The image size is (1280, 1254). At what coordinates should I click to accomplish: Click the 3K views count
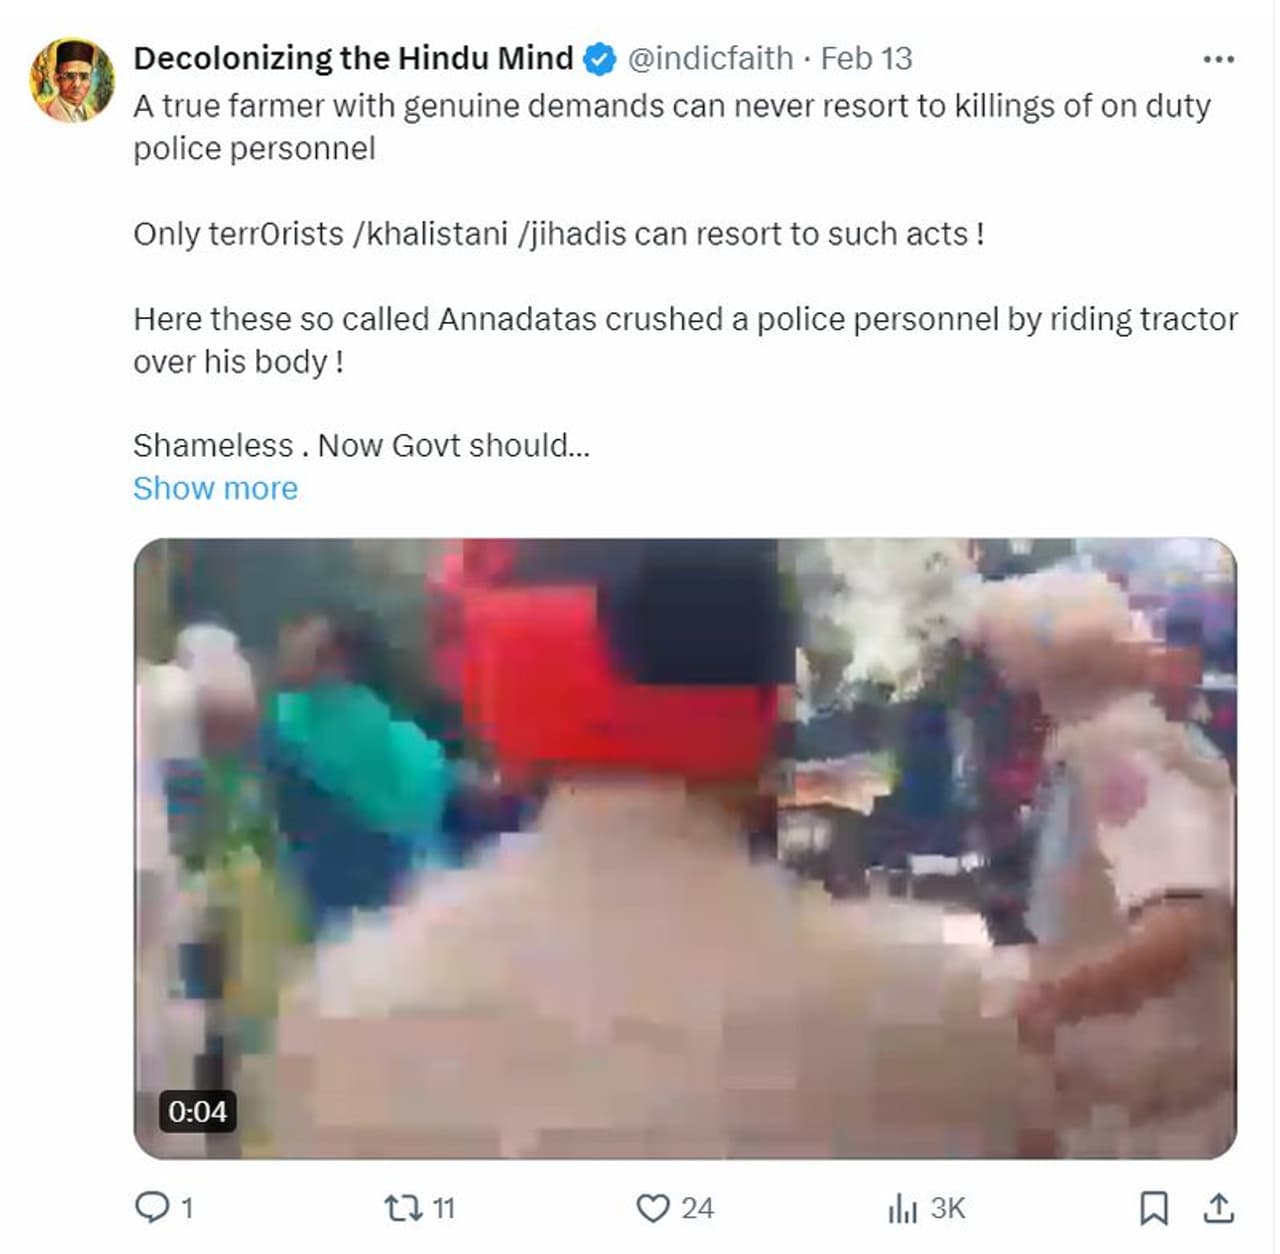[x=947, y=1209]
